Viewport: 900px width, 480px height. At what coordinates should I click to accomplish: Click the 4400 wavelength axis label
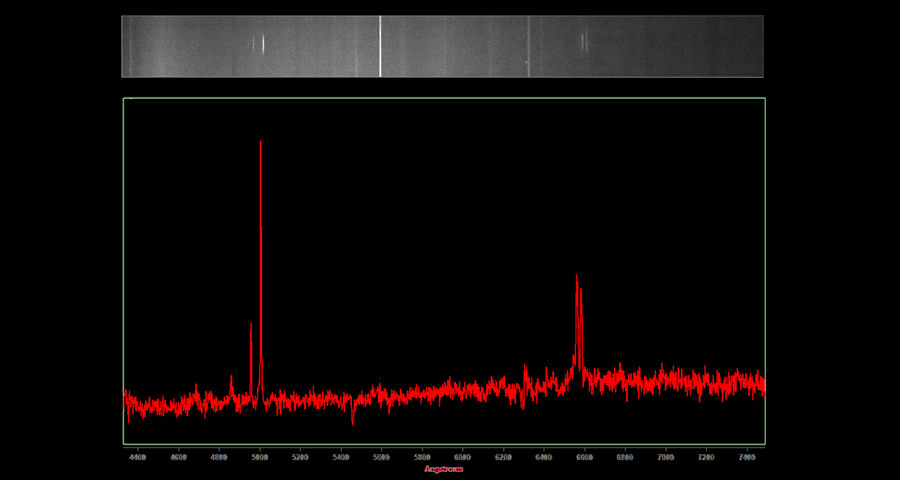coord(138,457)
